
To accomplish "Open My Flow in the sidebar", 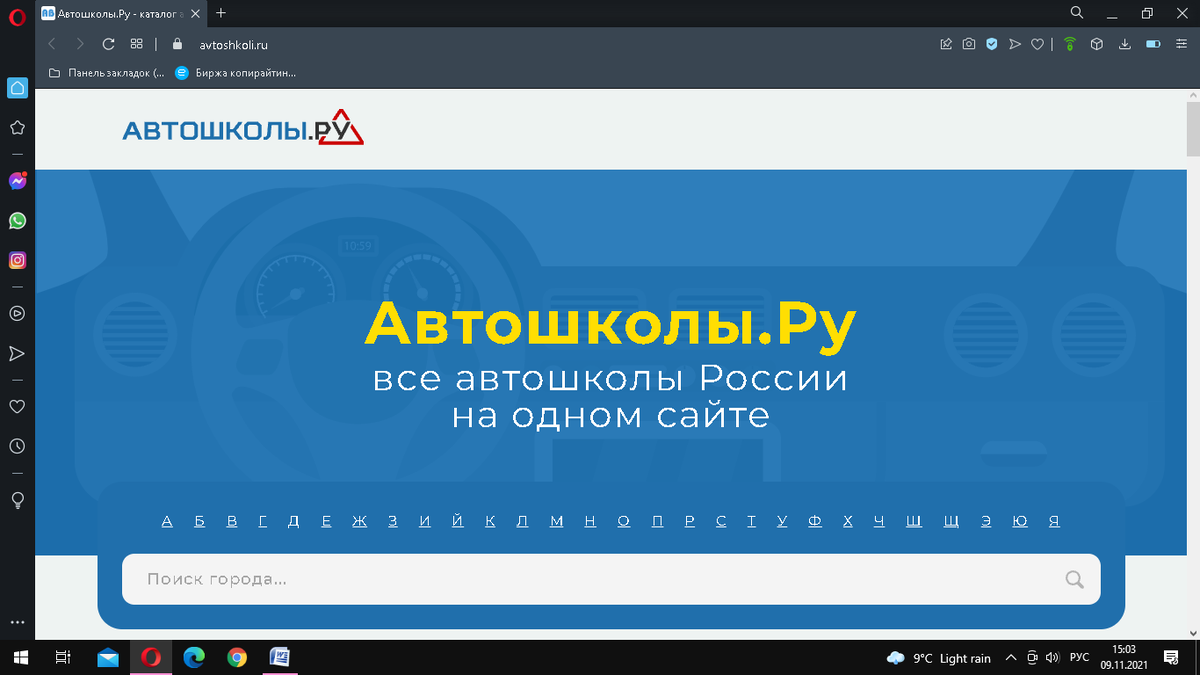I will [x=17, y=354].
